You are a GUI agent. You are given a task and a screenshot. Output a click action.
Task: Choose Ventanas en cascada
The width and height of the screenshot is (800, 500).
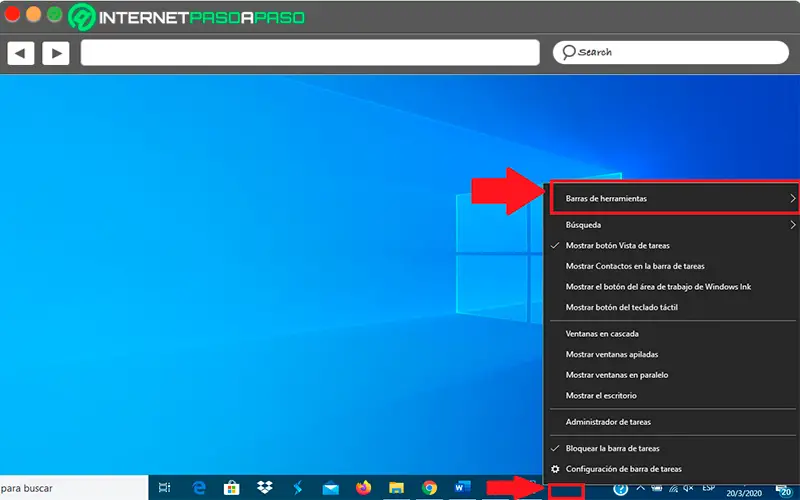pos(673,334)
